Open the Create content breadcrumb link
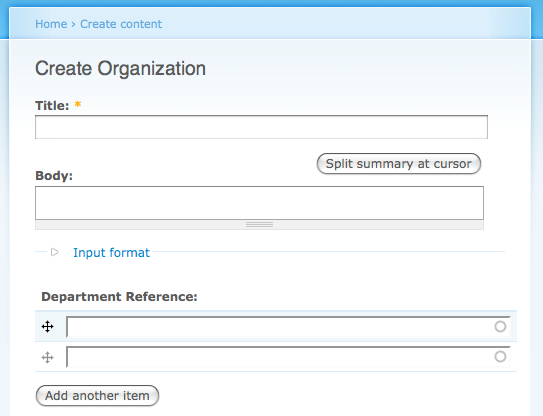Image resolution: width=543 pixels, height=416 pixels. click(x=121, y=24)
